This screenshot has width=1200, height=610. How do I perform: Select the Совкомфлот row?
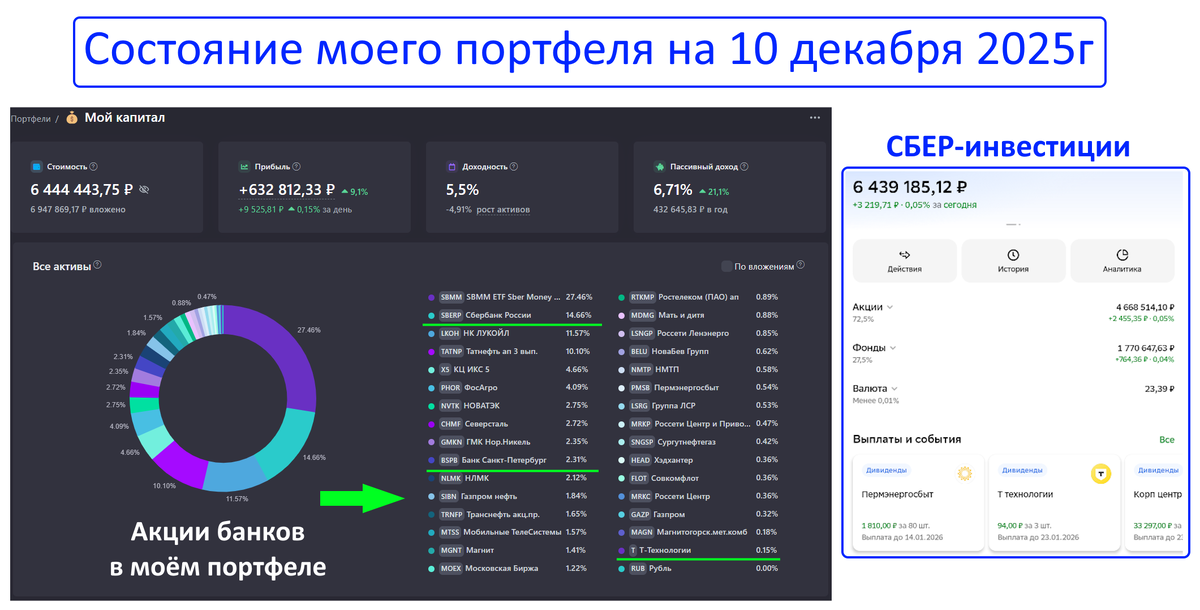pyautogui.click(x=698, y=477)
